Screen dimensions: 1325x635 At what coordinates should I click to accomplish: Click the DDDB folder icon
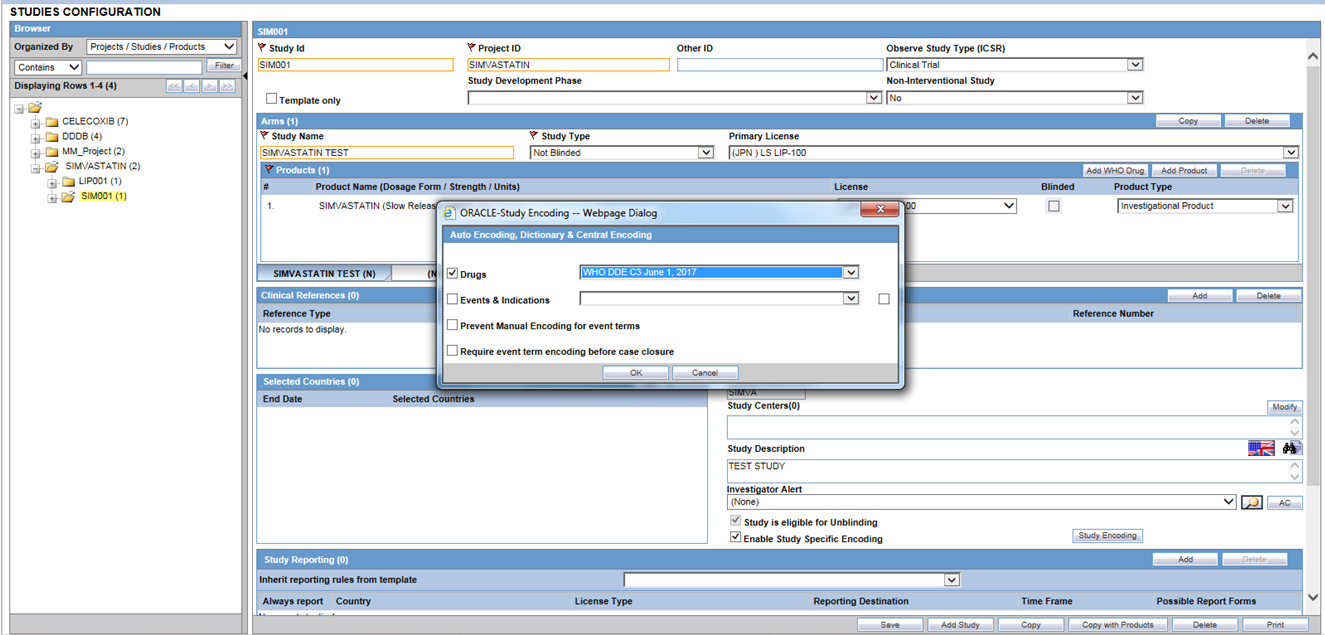52,137
